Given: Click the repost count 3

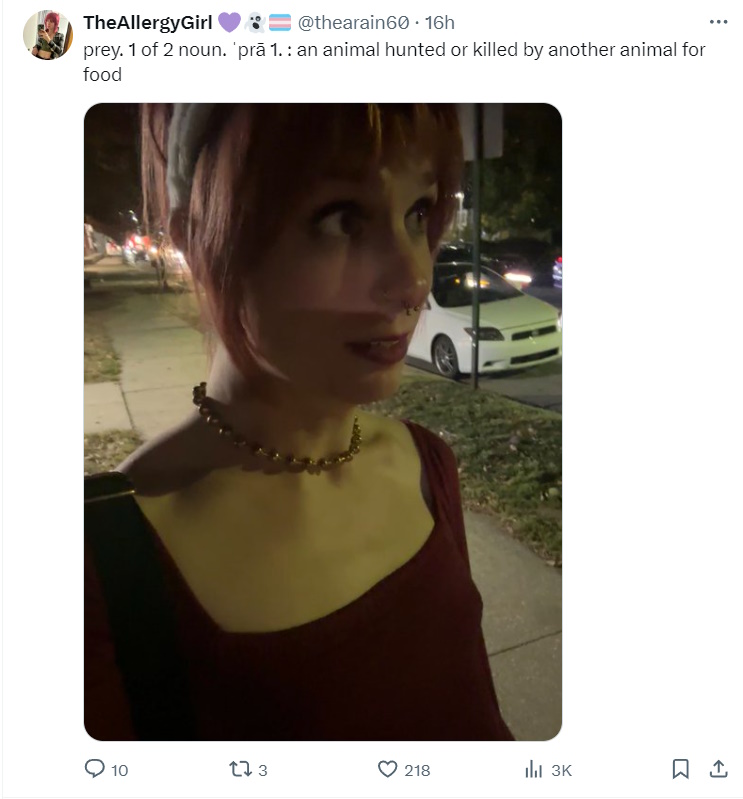Looking at the screenshot, I should 262,770.
